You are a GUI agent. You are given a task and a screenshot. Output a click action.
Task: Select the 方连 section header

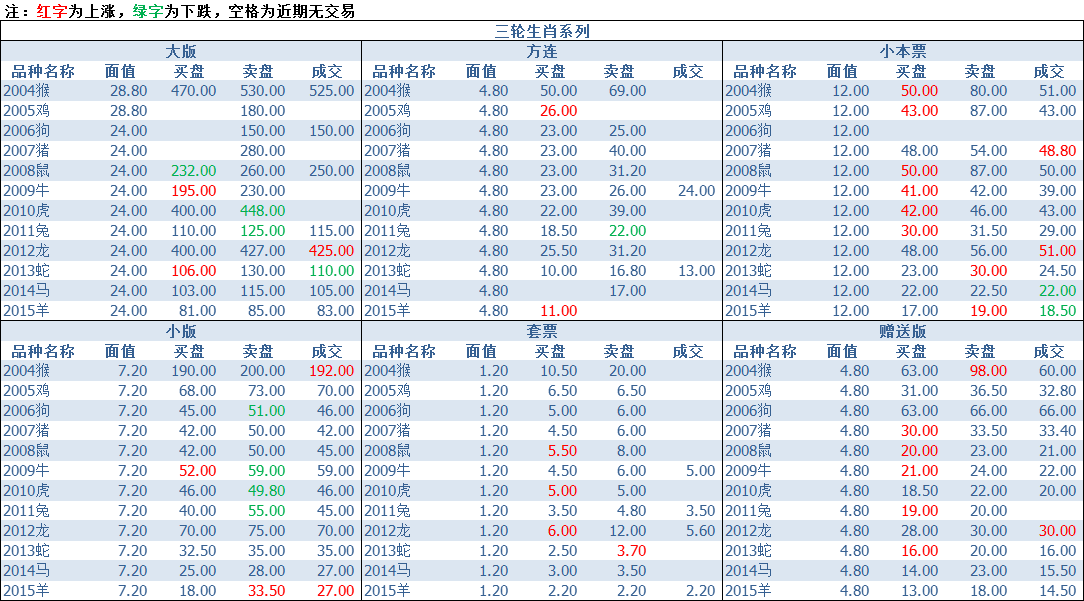click(x=542, y=51)
